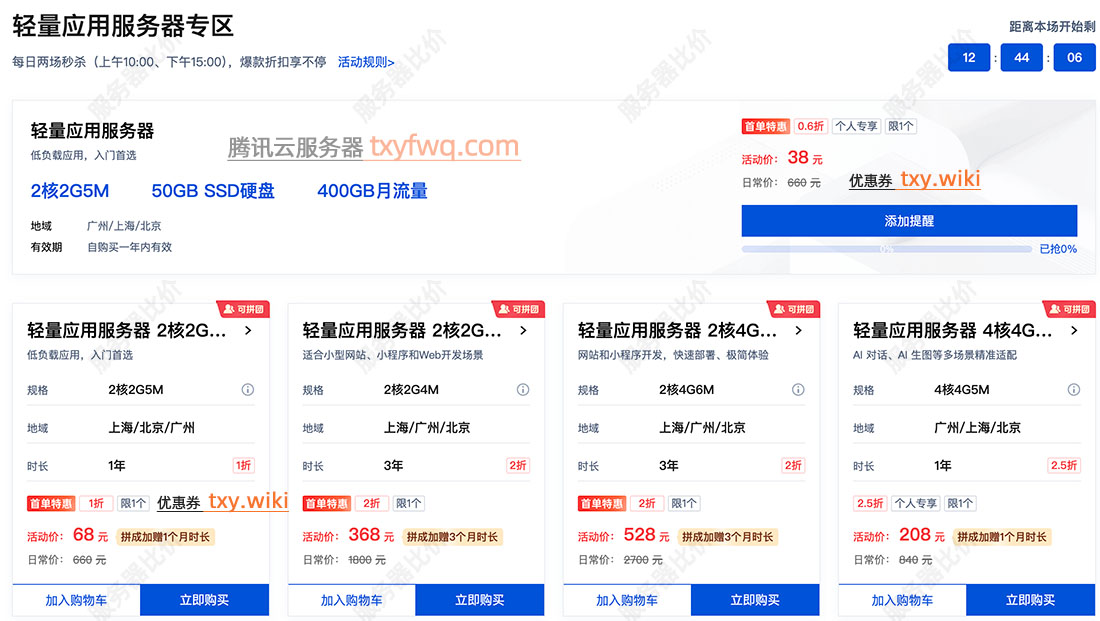Click the info icon next to 2核2G5M spec

point(248,390)
